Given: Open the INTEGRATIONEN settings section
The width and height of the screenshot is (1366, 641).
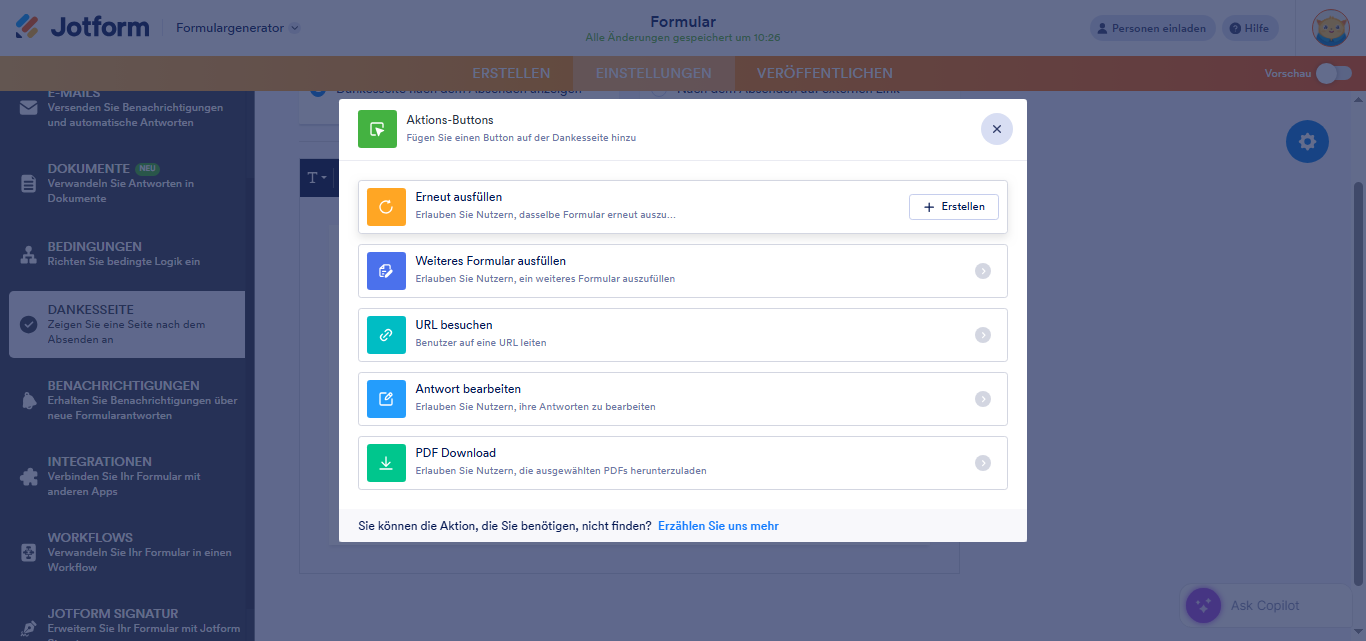Looking at the screenshot, I should click(127, 476).
